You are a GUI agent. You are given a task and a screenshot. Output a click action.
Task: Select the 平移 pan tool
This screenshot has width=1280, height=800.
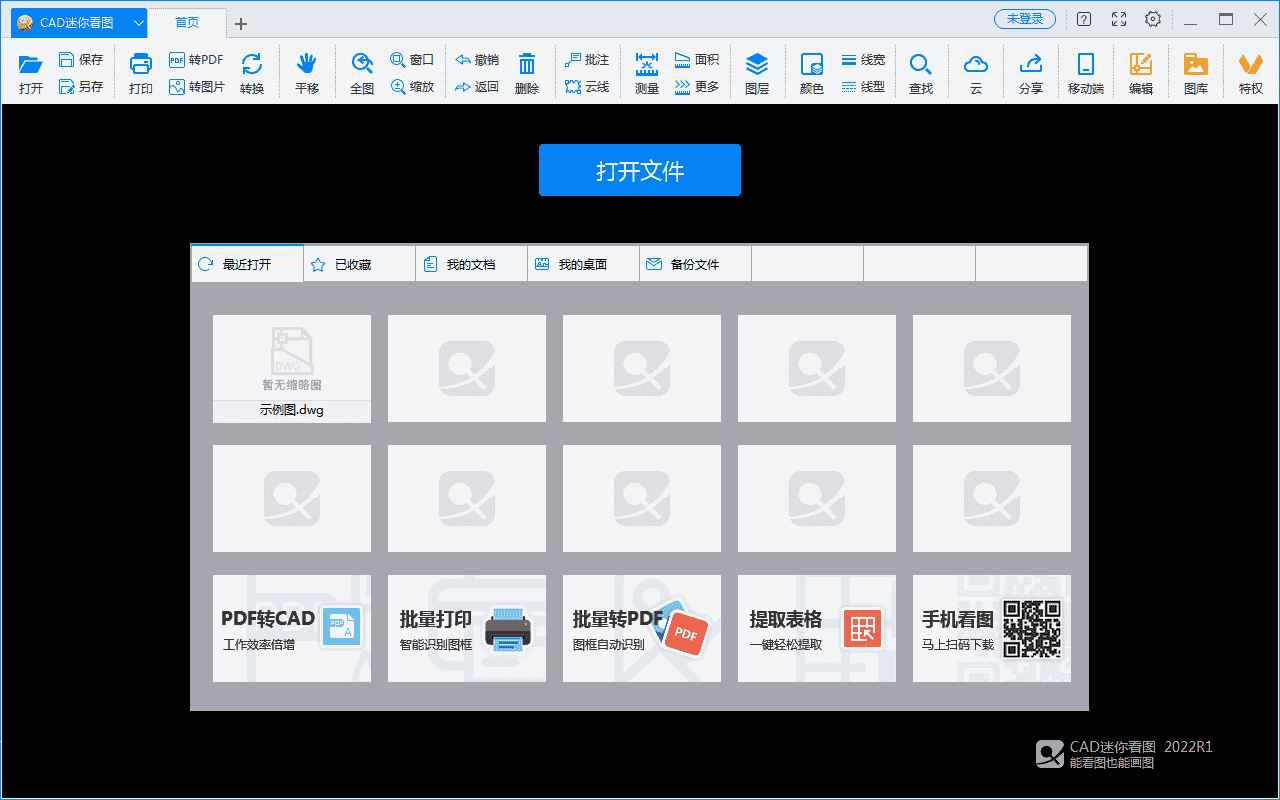[306, 71]
